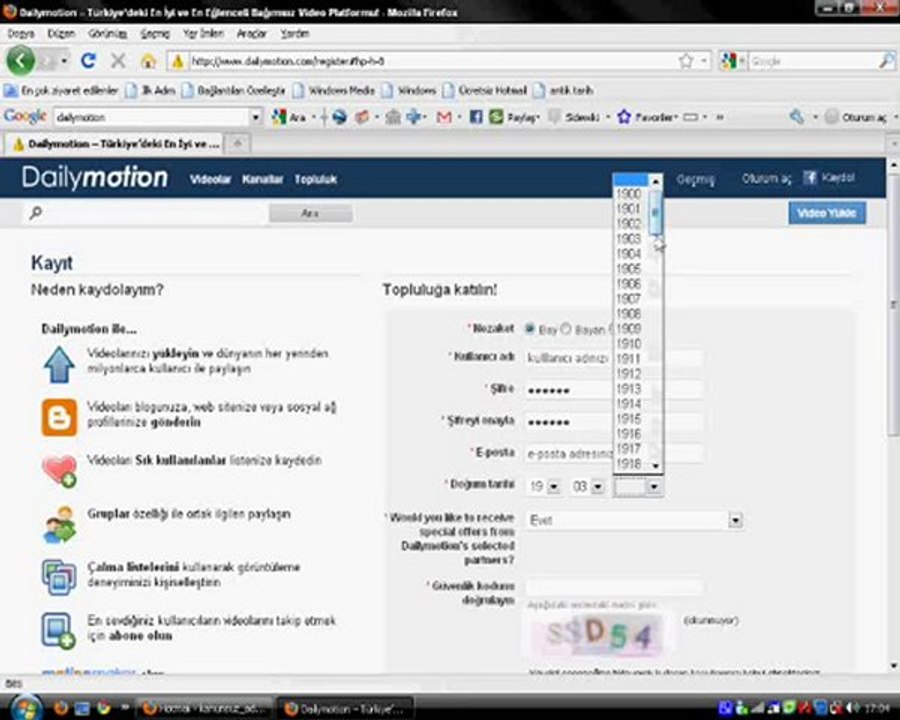Click the magnifier icon in the Dailymotion search bar
The width and height of the screenshot is (900, 720).
click(x=36, y=213)
